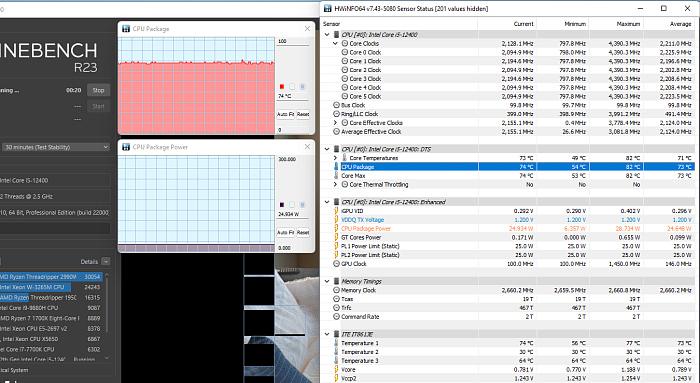Click the Sensor column header
The width and height of the screenshot is (700, 383).
(399, 24)
